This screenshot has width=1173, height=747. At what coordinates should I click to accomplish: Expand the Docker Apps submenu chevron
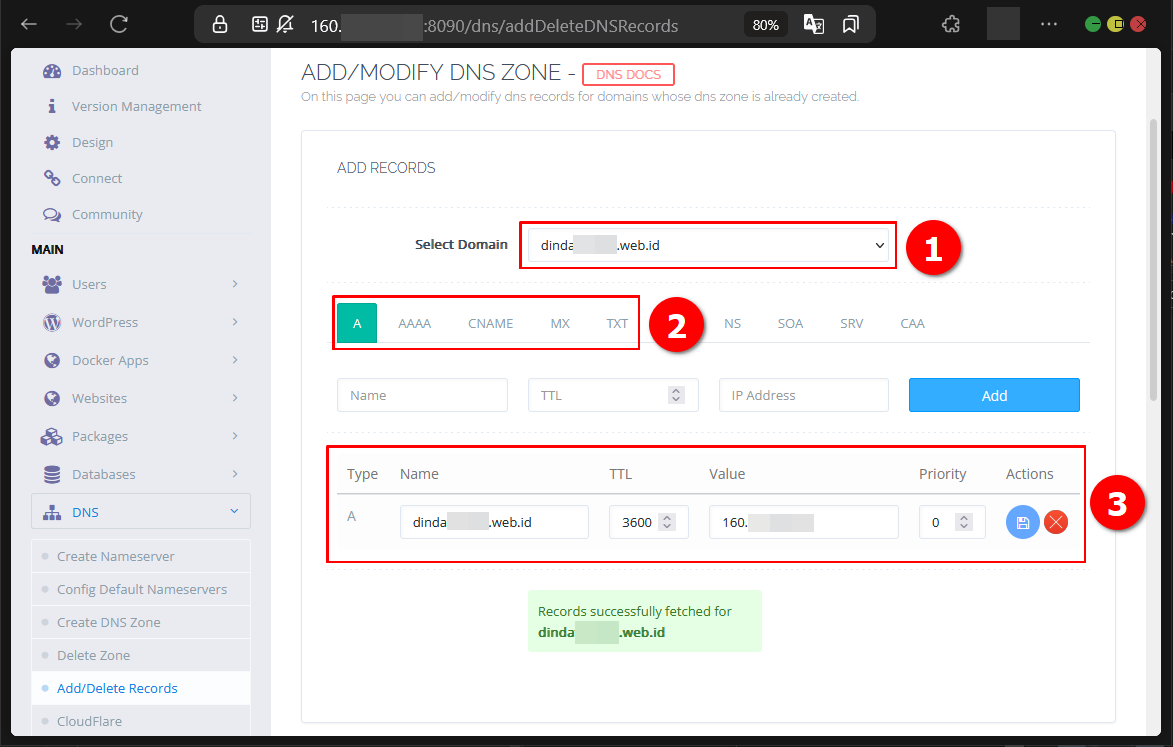point(235,360)
